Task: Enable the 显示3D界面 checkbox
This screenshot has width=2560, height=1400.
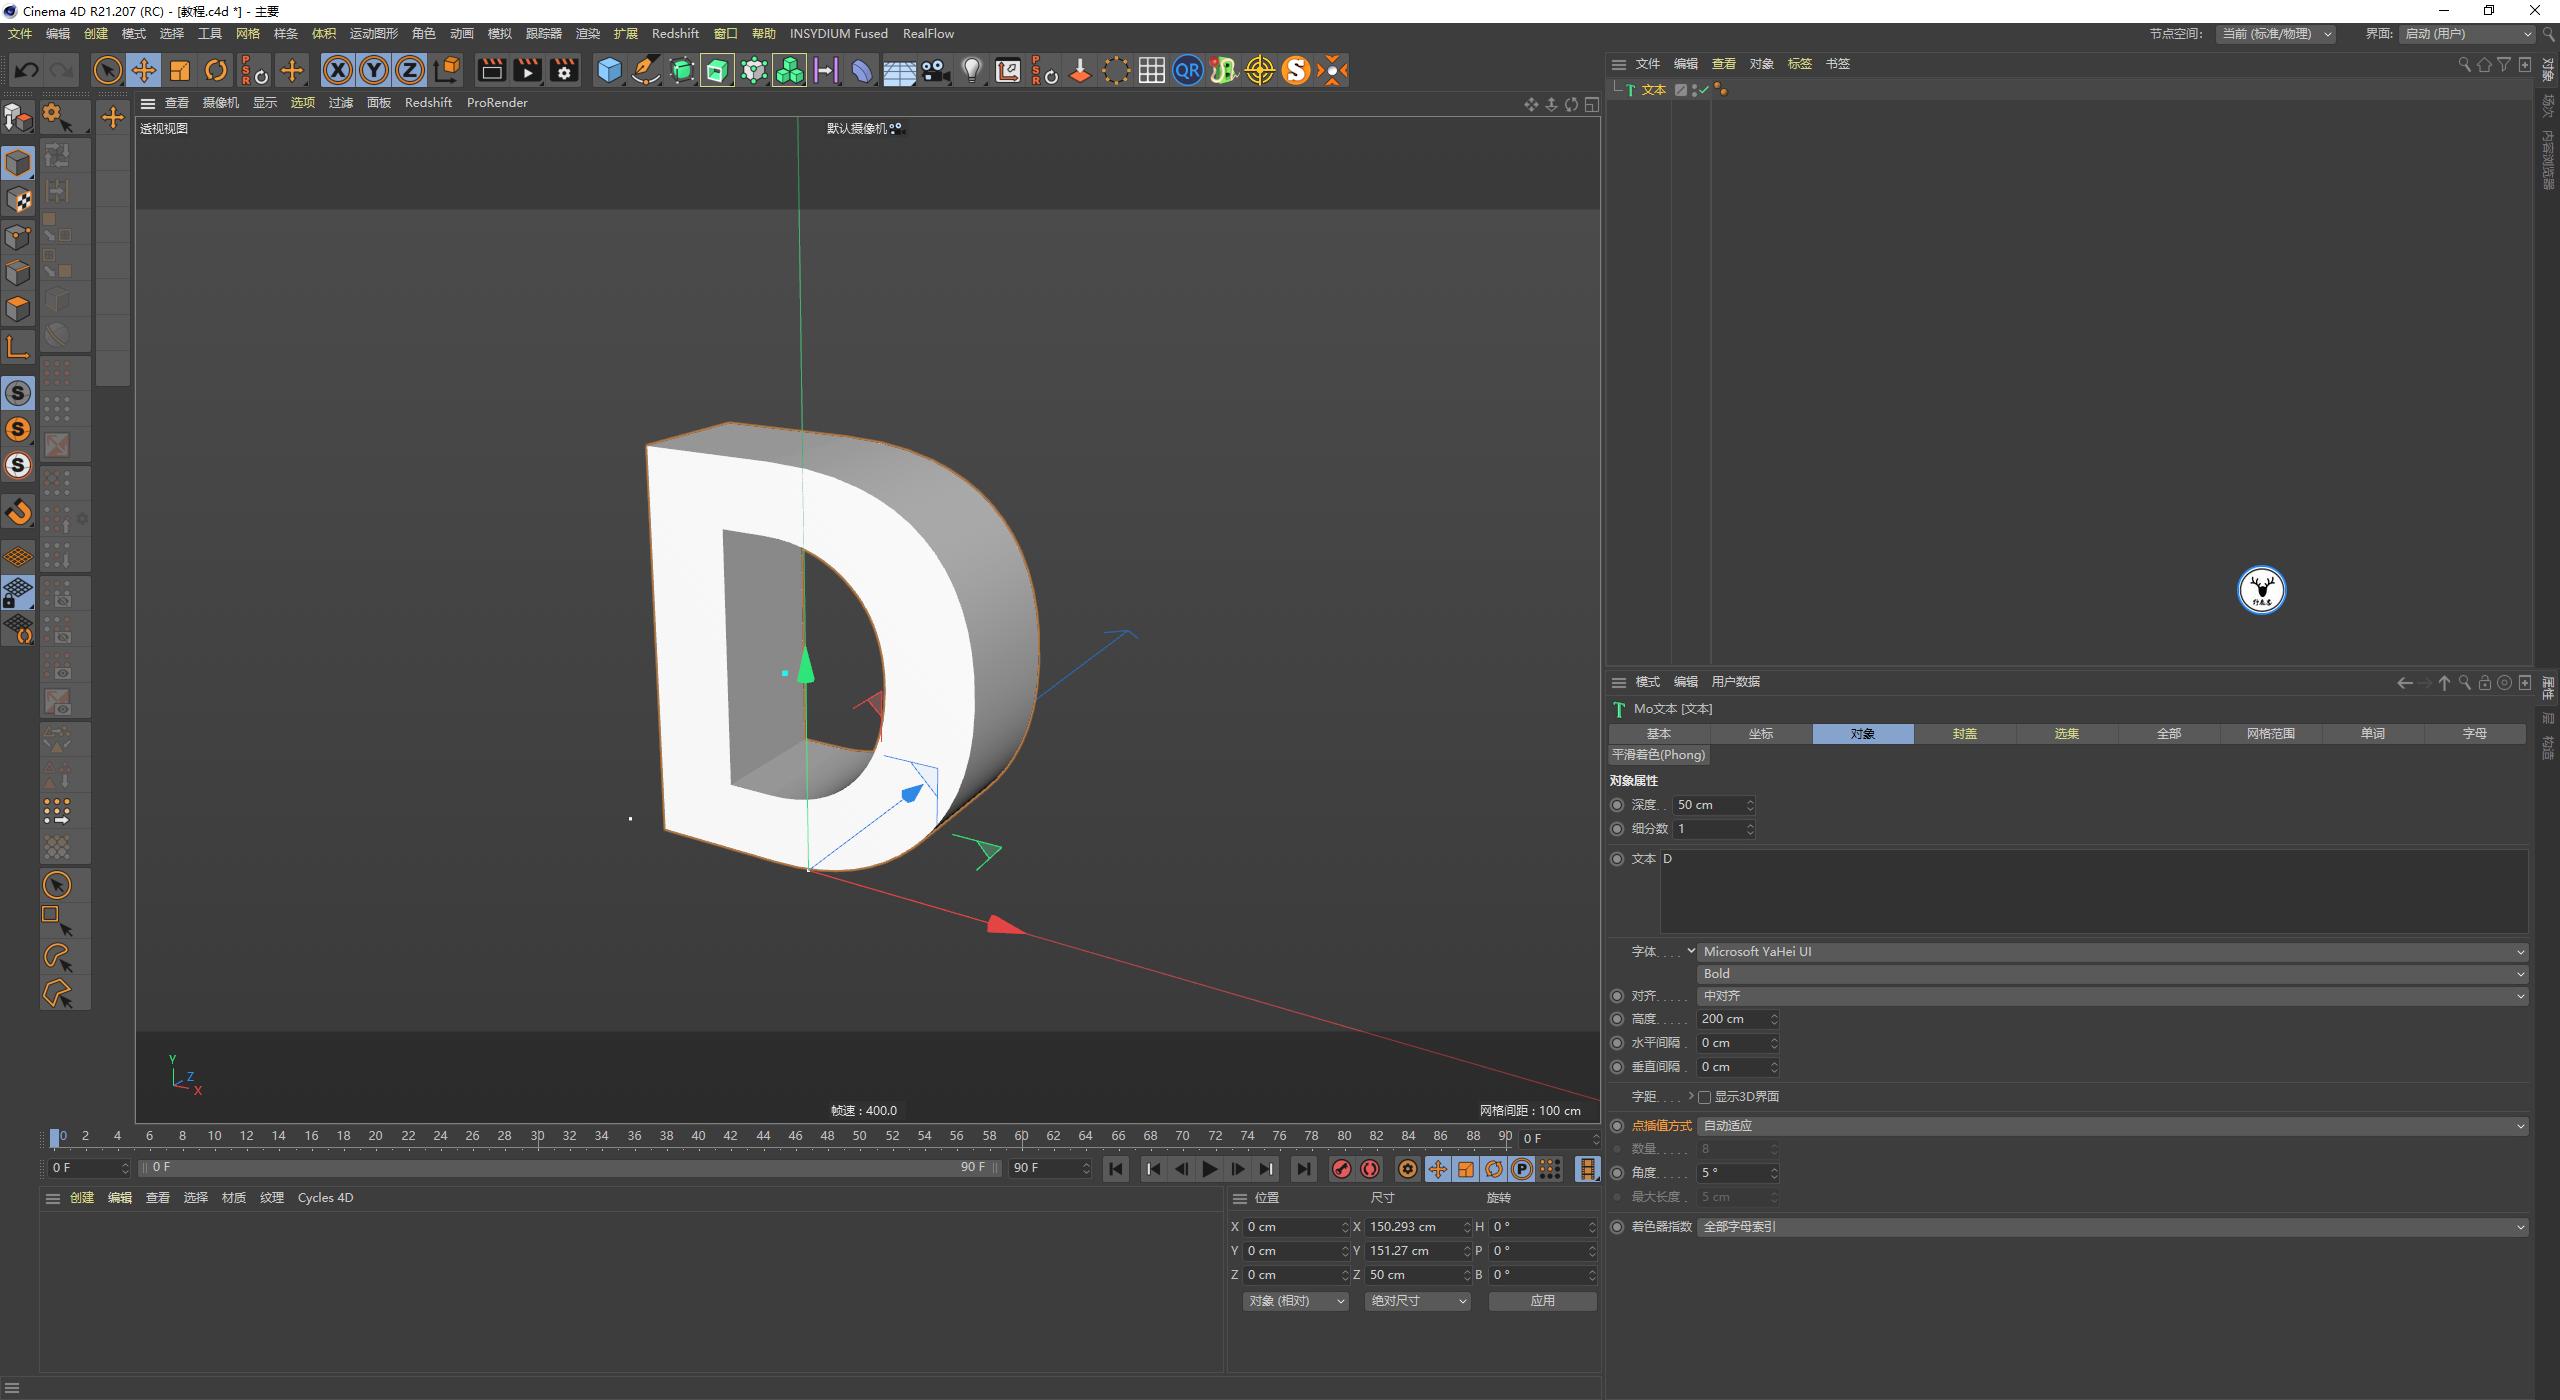Action: pyautogui.click(x=1705, y=1096)
